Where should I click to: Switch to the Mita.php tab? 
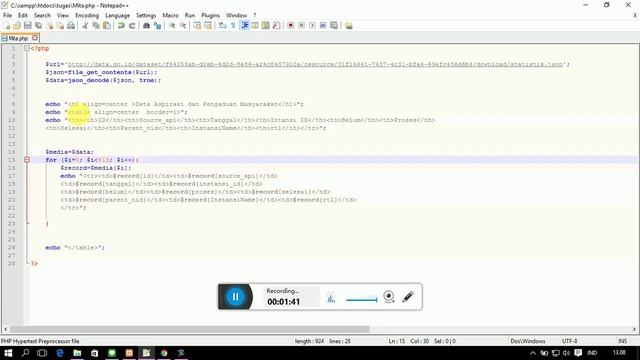[x=18, y=38]
